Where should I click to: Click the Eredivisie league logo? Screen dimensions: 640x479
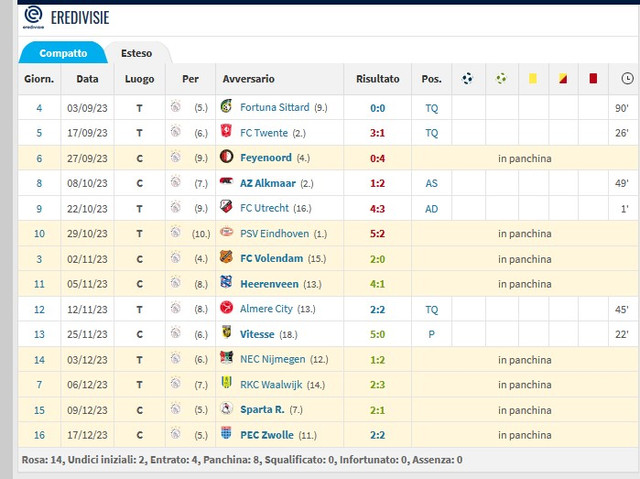(33, 17)
